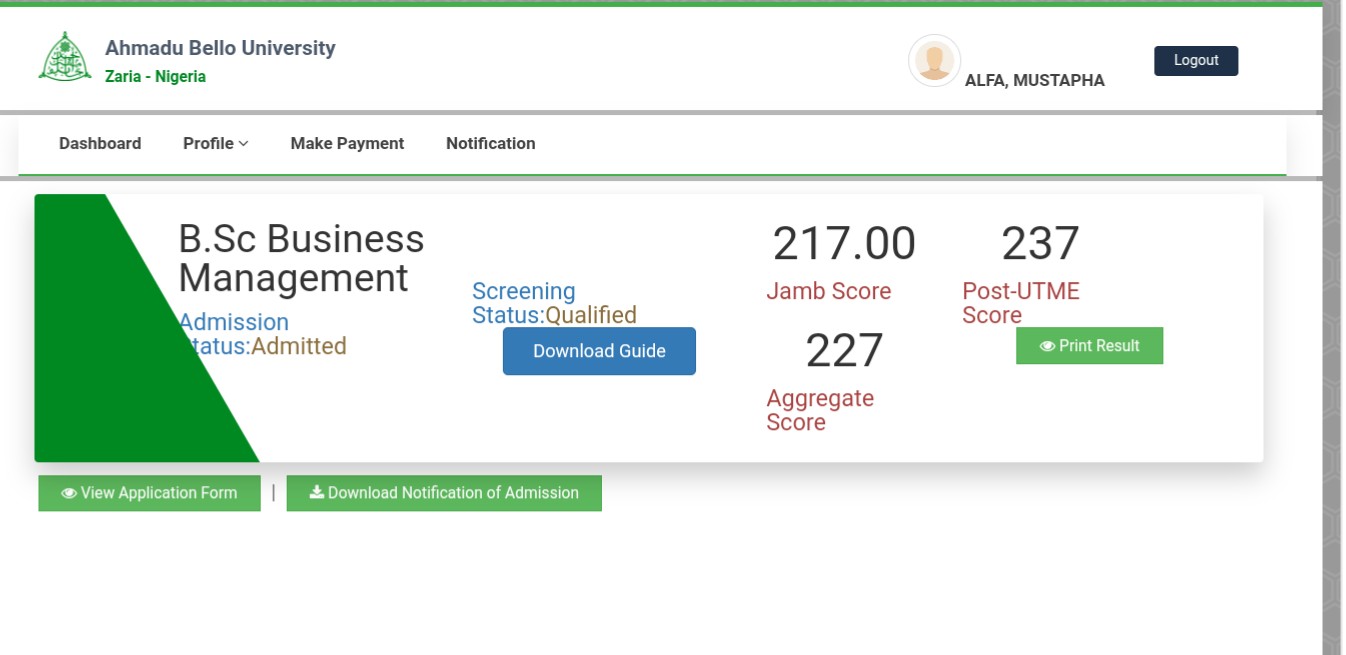Click the ALFA, MUSTAPHA username
The height and width of the screenshot is (655, 1346).
coord(1034,81)
